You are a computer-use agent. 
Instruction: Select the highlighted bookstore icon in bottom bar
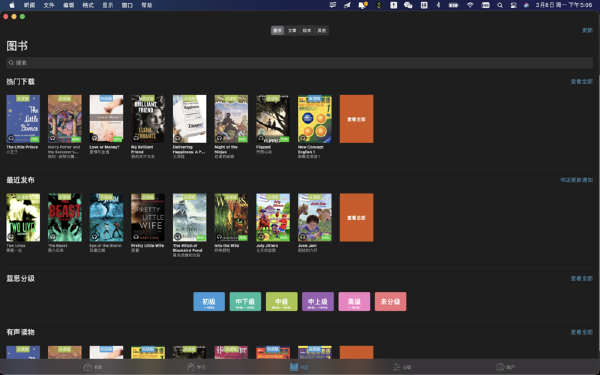pos(294,367)
